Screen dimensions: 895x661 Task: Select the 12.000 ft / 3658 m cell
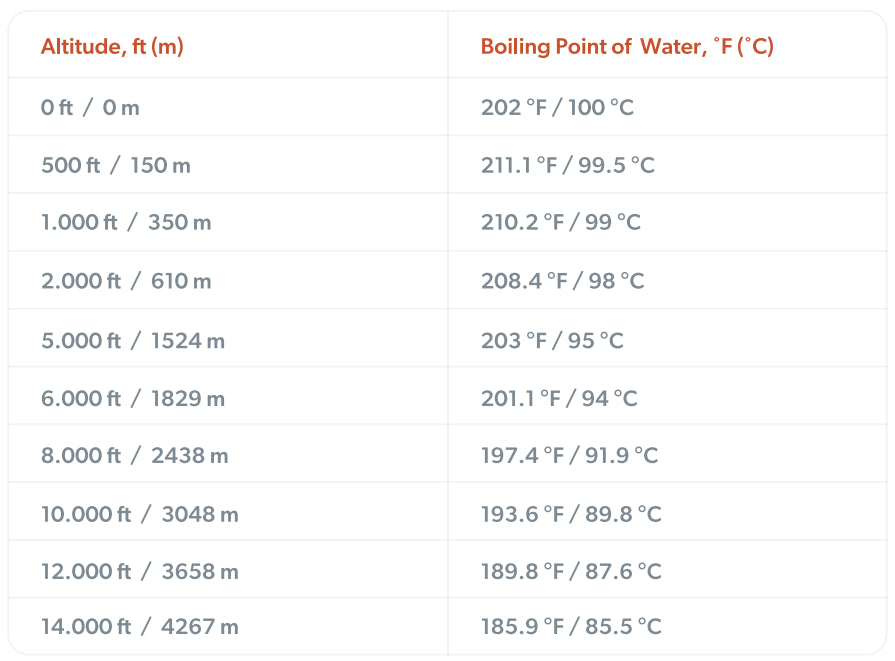(x=140, y=571)
